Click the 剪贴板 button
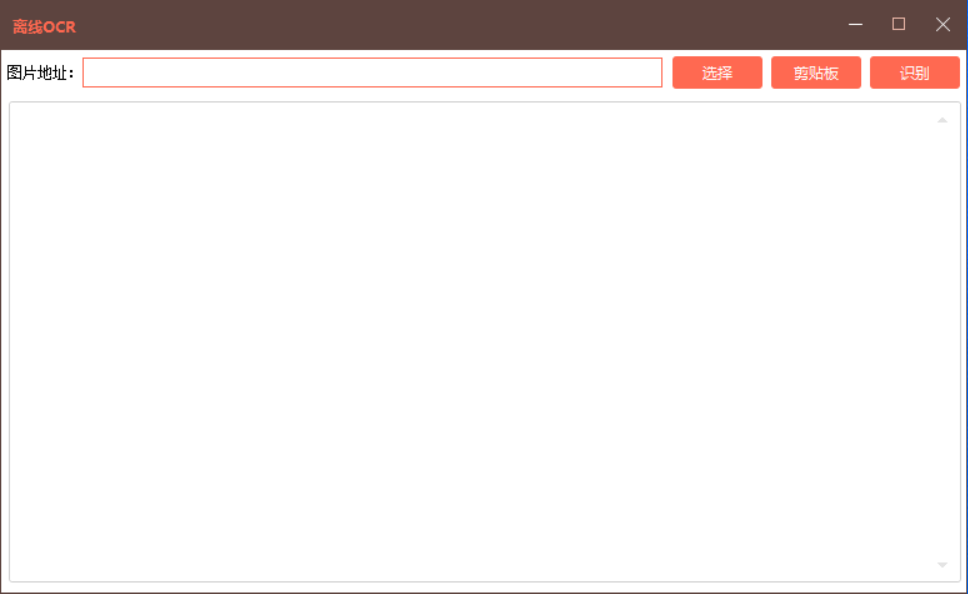The height and width of the screenshot is (594, 968). (x=816, y=73)
